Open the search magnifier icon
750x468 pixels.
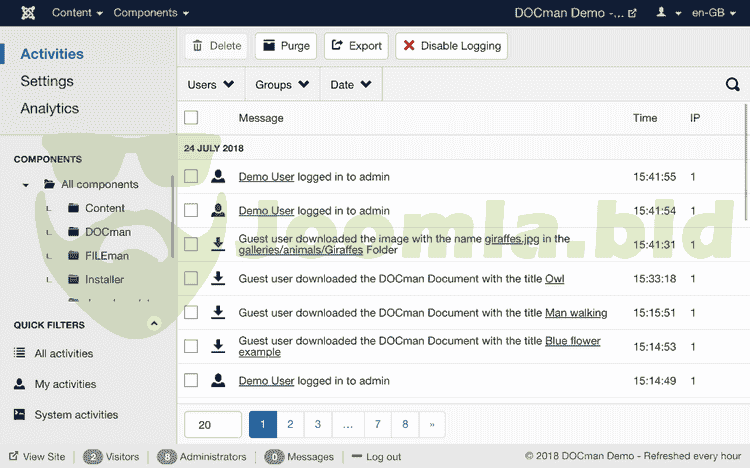(x=732, y=85)
